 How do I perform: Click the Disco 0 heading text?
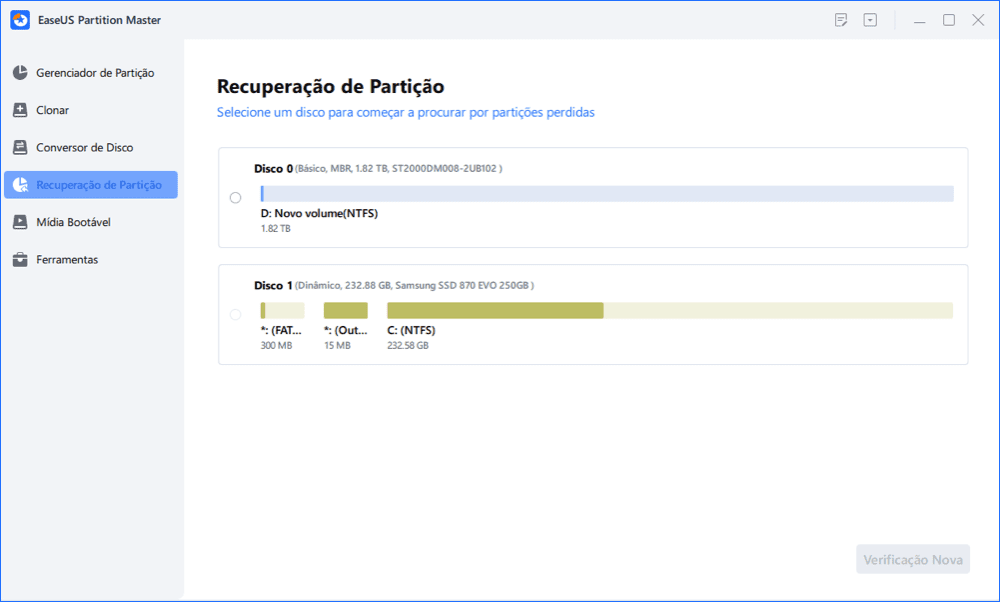(x=274, y=169)
